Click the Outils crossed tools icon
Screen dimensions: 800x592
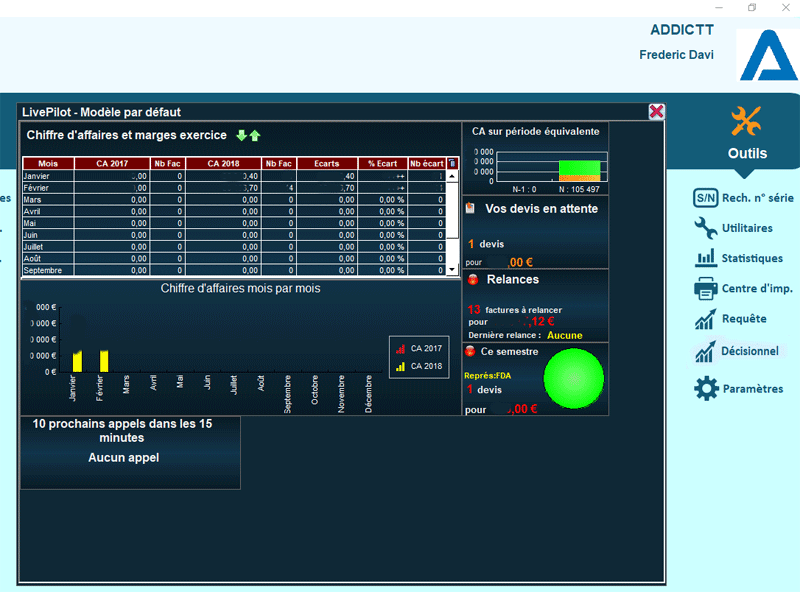pos(747,122)
